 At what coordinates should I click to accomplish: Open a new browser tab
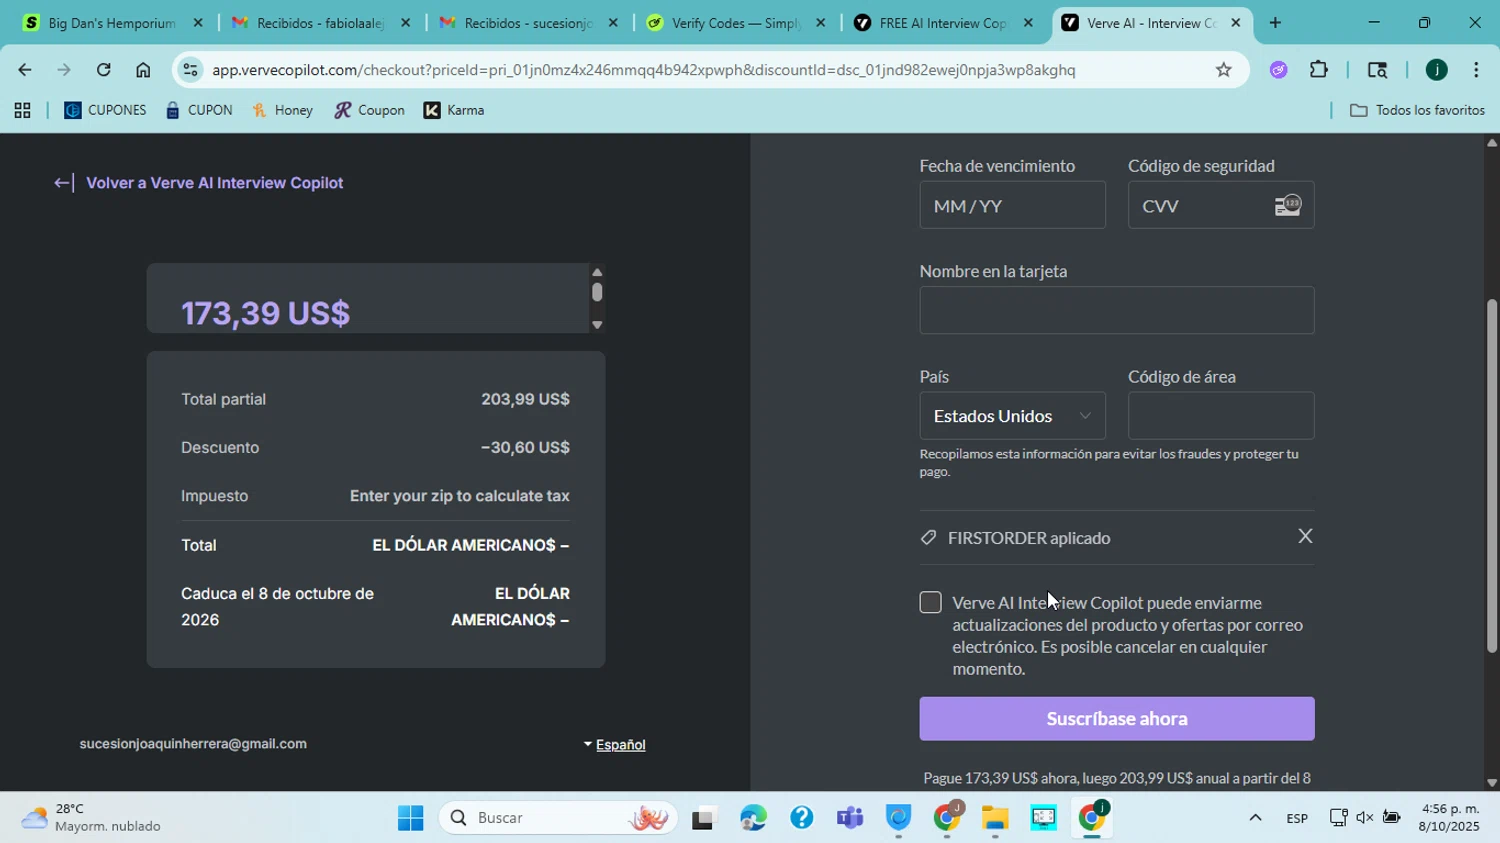tap(1275, 23)
